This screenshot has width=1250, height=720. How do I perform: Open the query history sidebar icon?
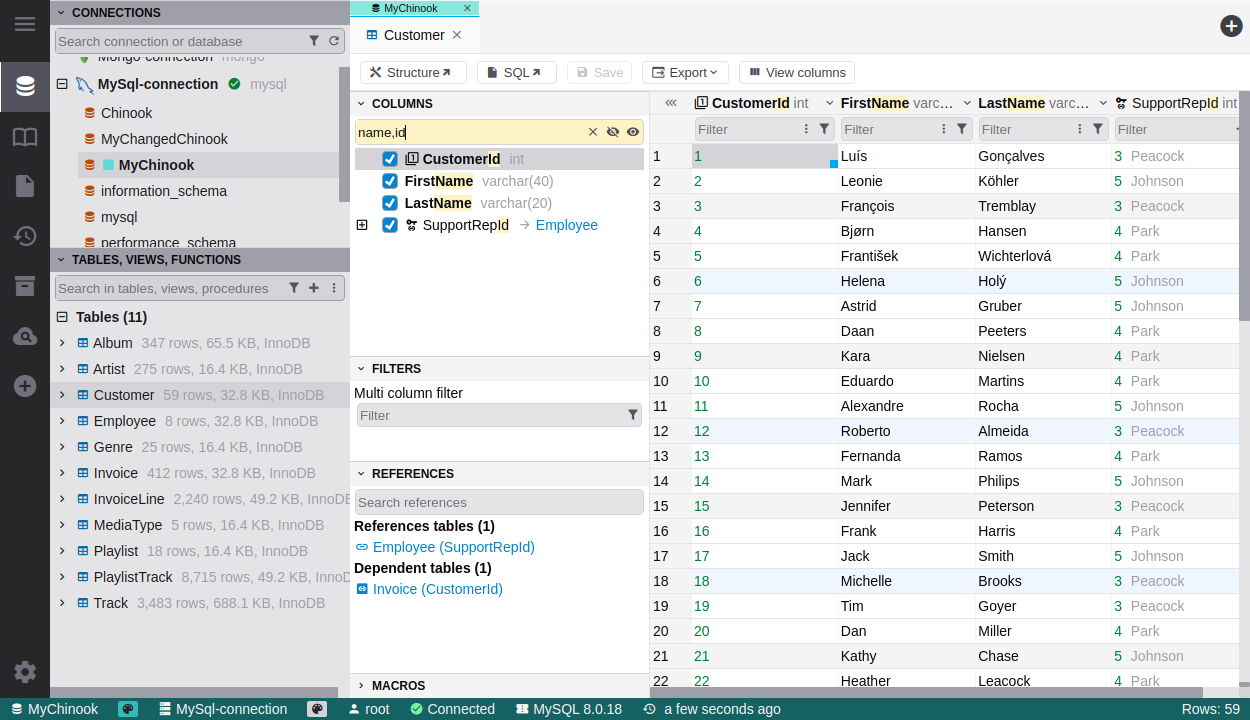[x=25, y=236]
